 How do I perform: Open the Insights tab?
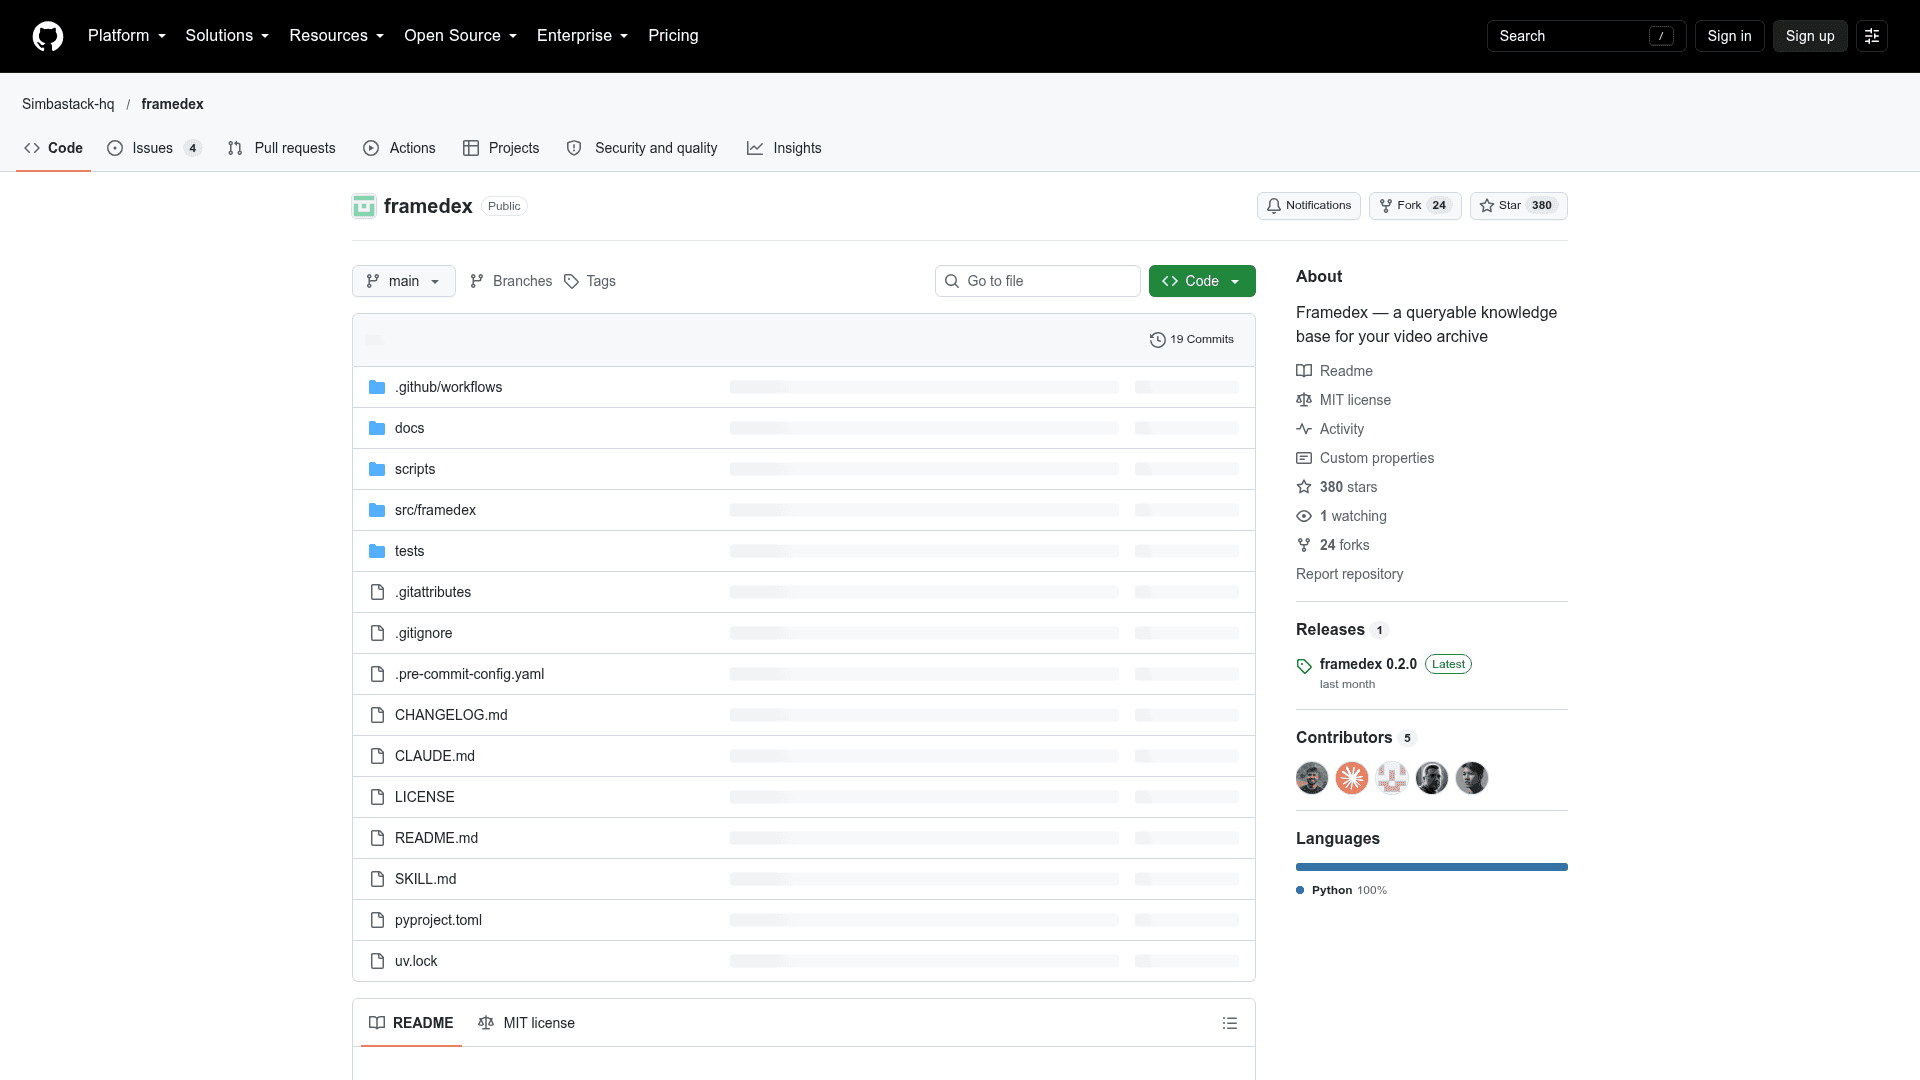(x=784, y=148)
